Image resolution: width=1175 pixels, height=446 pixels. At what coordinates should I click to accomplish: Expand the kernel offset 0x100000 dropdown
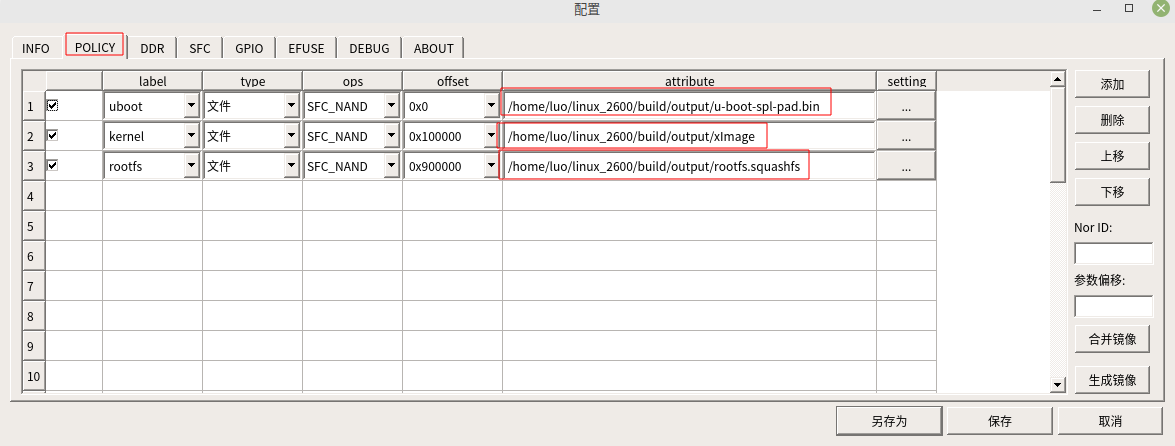[x=491, y=136]
